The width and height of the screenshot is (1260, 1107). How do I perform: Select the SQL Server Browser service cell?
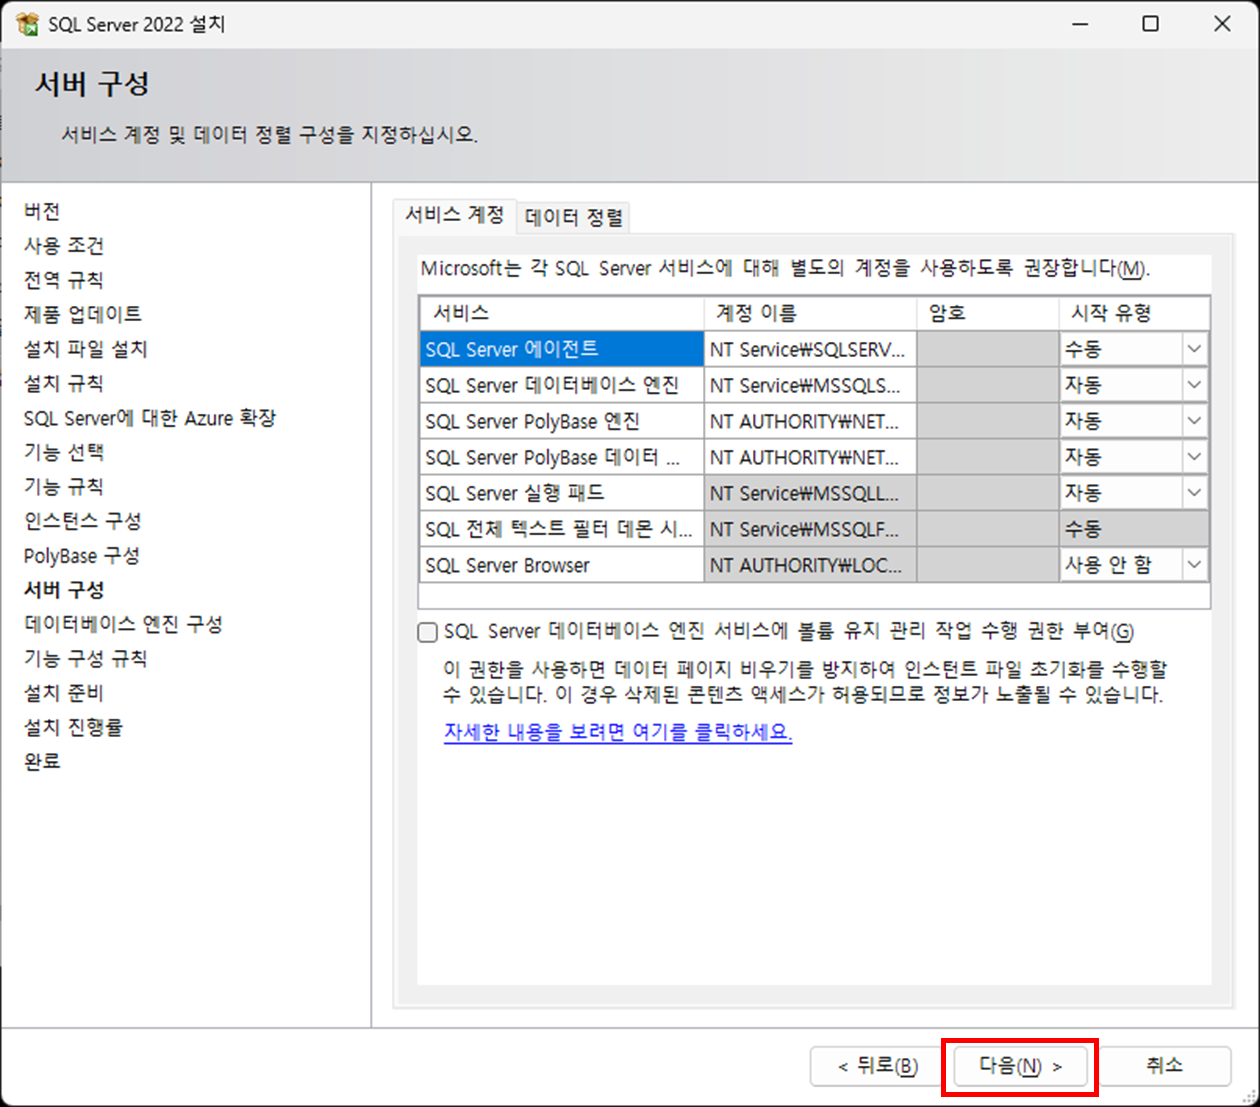[x=562, y=565]
